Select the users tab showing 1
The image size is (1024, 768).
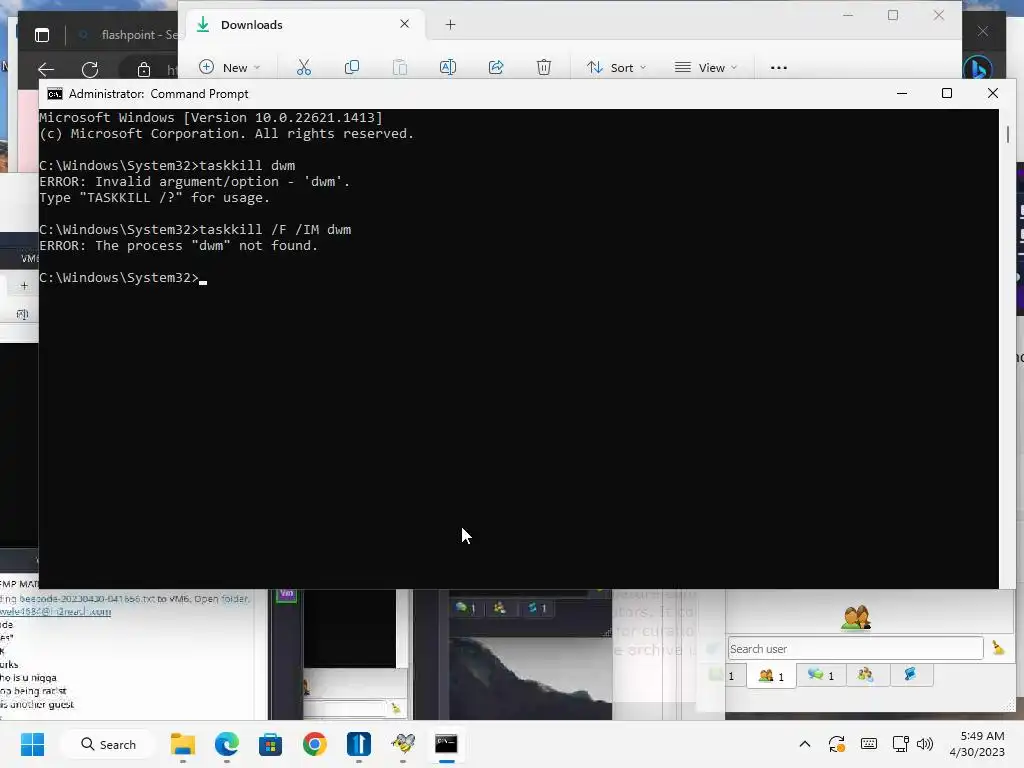[771, 675]
